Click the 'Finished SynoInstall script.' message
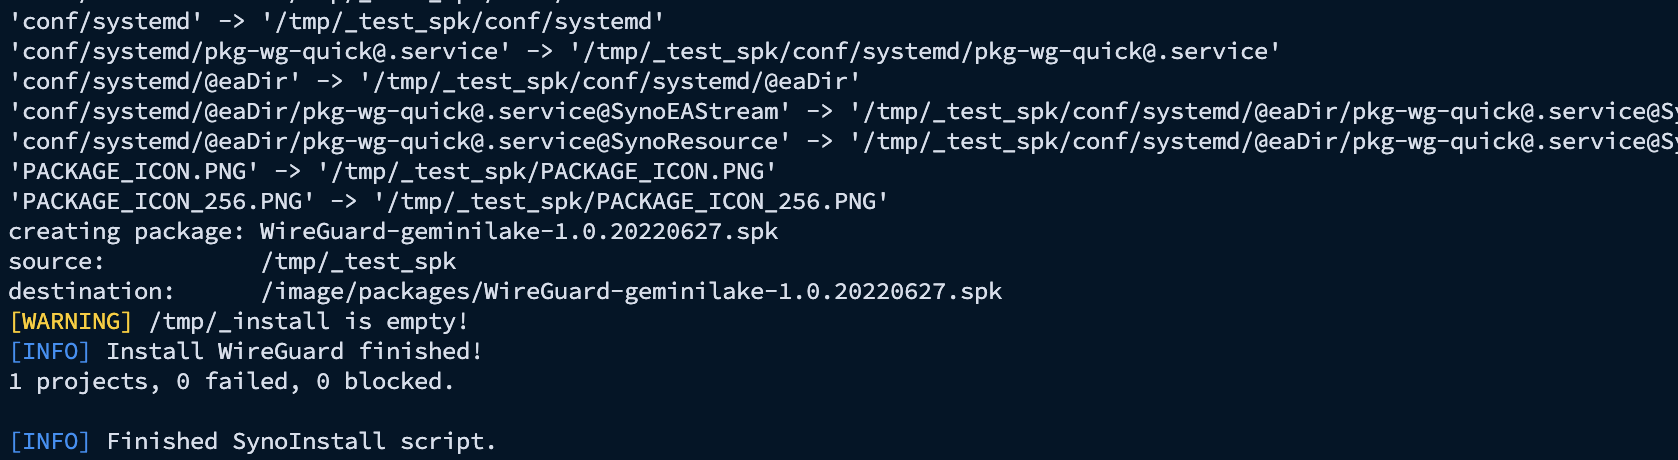Viewport: 1678px width, 460px height. click(x=301, y=442)
